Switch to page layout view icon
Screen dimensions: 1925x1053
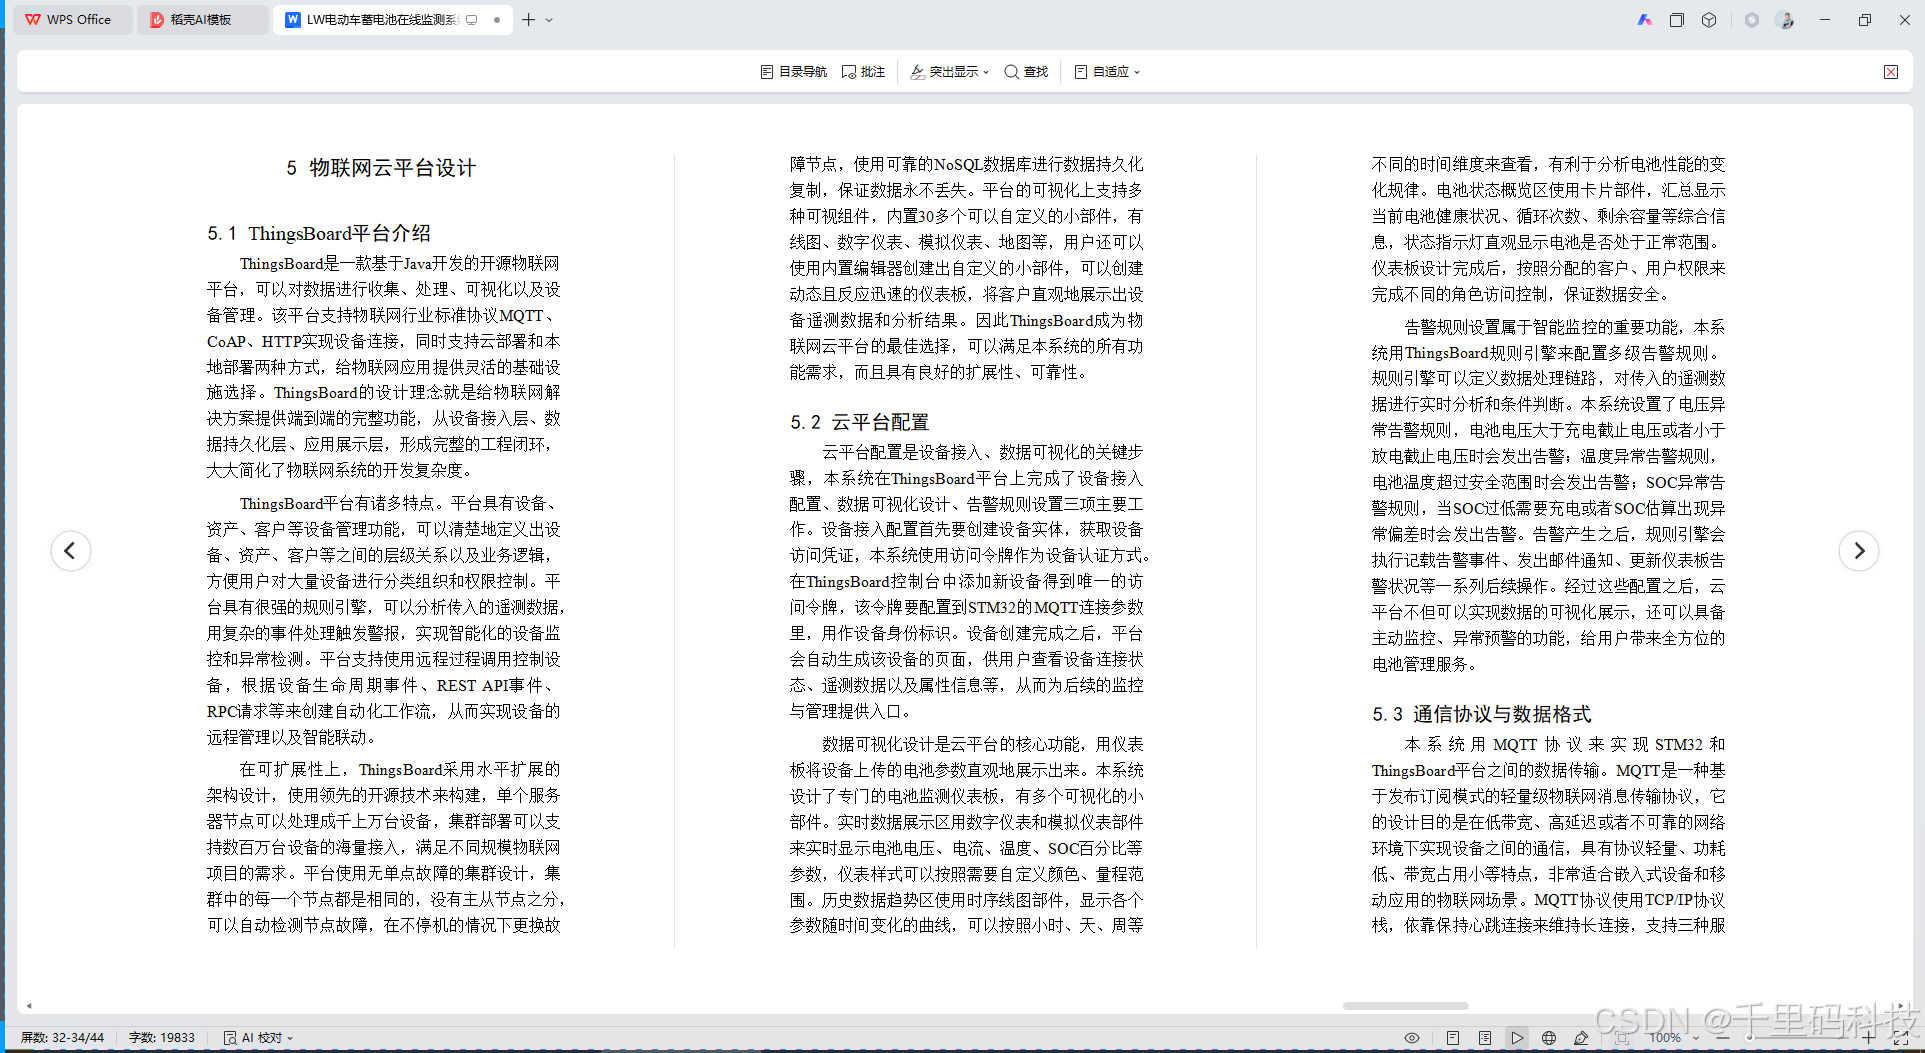(x=1453, y=1038)
